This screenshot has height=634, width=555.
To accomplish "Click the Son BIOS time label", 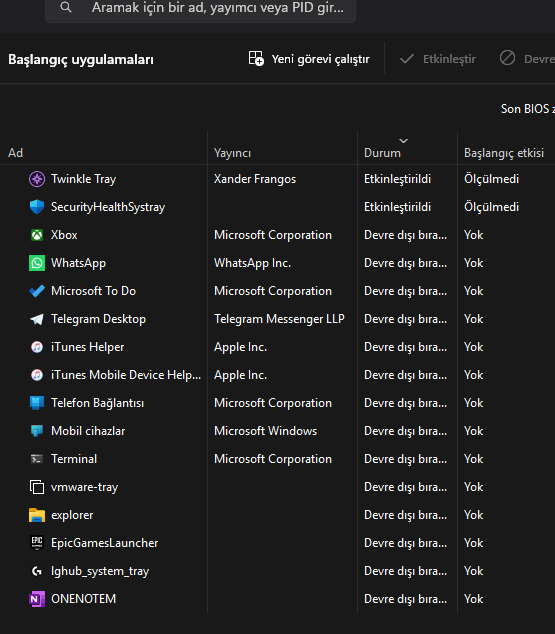I will [528, 109].
